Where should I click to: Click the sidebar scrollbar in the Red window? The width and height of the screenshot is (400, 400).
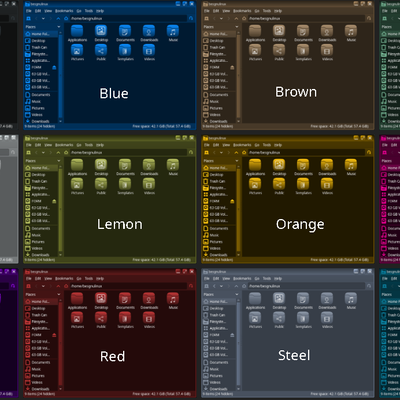tap(60, 343)
